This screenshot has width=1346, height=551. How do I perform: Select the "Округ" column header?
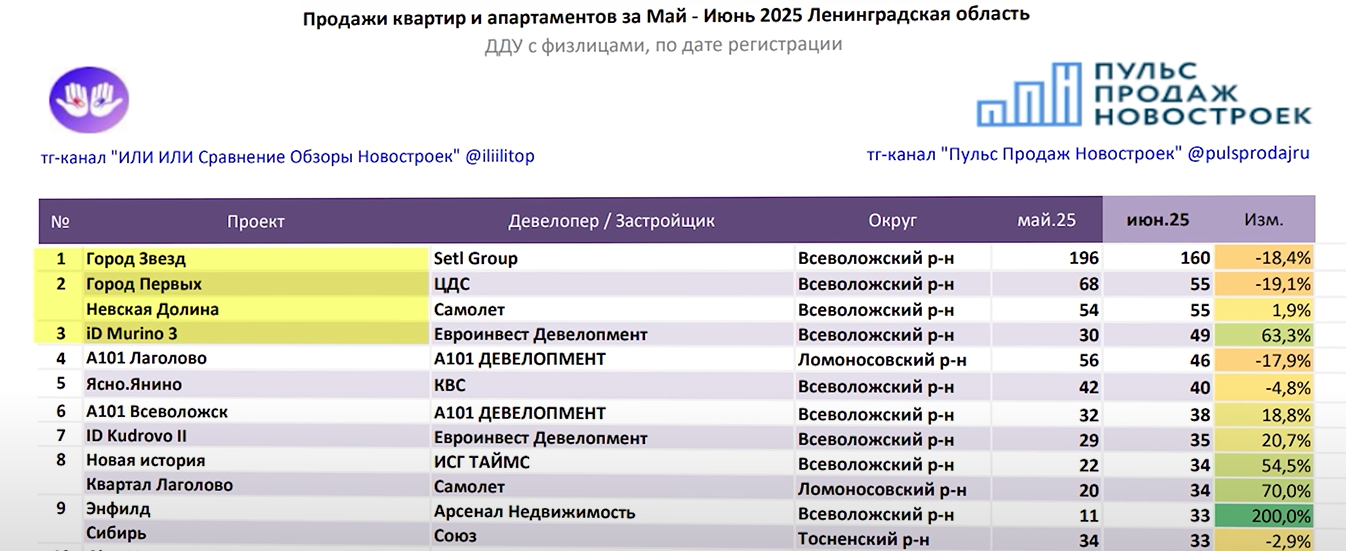tap(893, 221)
